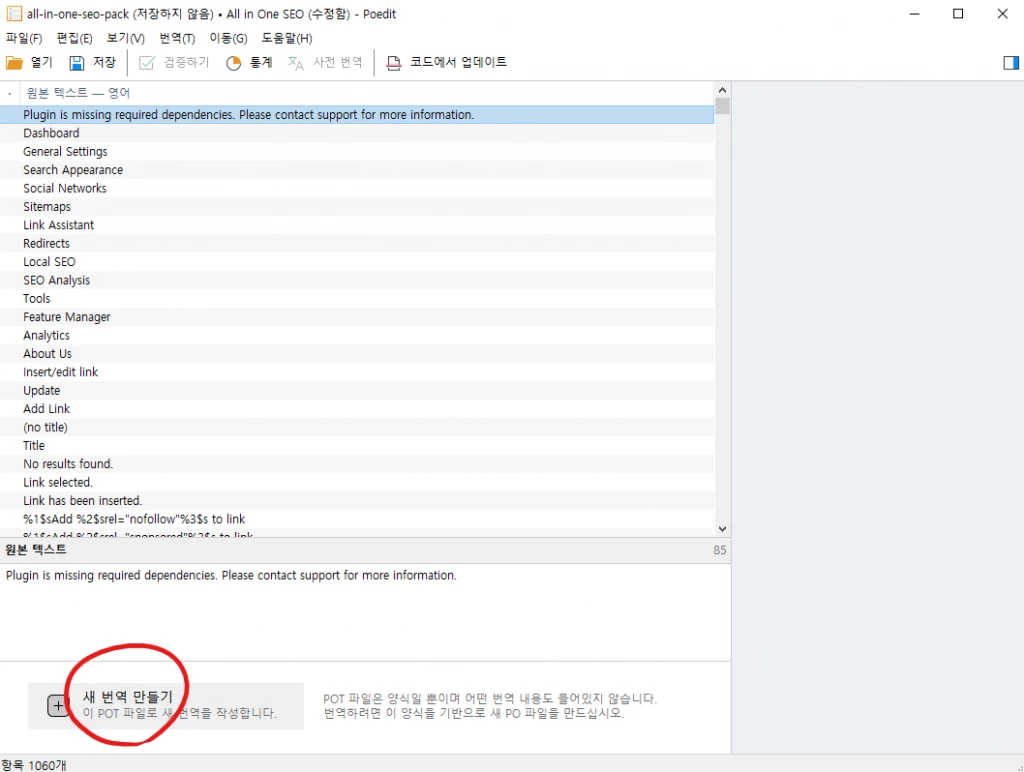Select the 'No results found.' row
This screenshot has width=1024, height=772.
[x=357, y=464]
